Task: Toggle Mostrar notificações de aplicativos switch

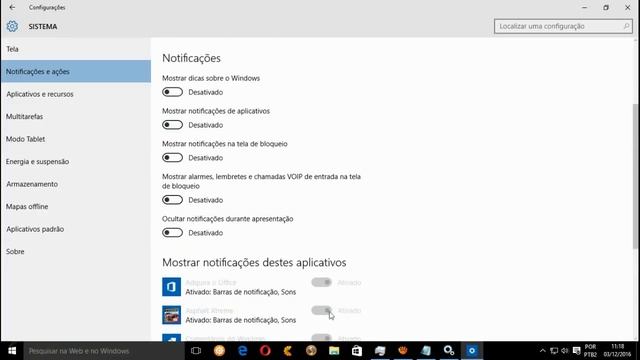Action: click(x=172, y=125)
